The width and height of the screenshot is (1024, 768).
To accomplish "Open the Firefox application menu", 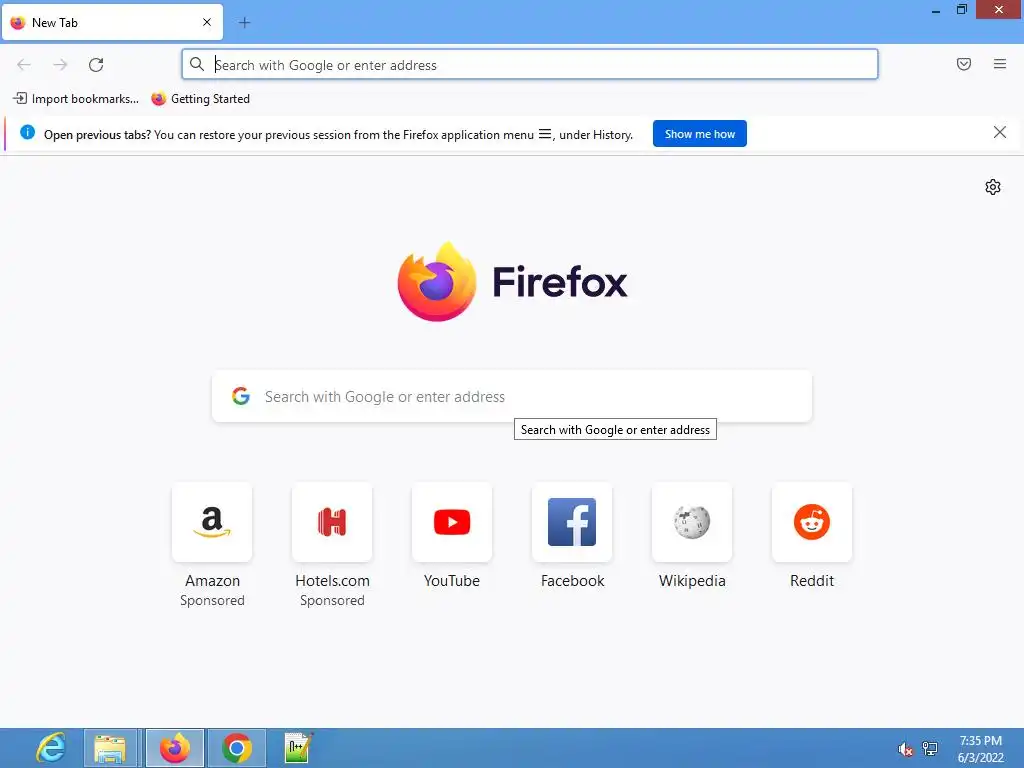I will coord(1000,64).
